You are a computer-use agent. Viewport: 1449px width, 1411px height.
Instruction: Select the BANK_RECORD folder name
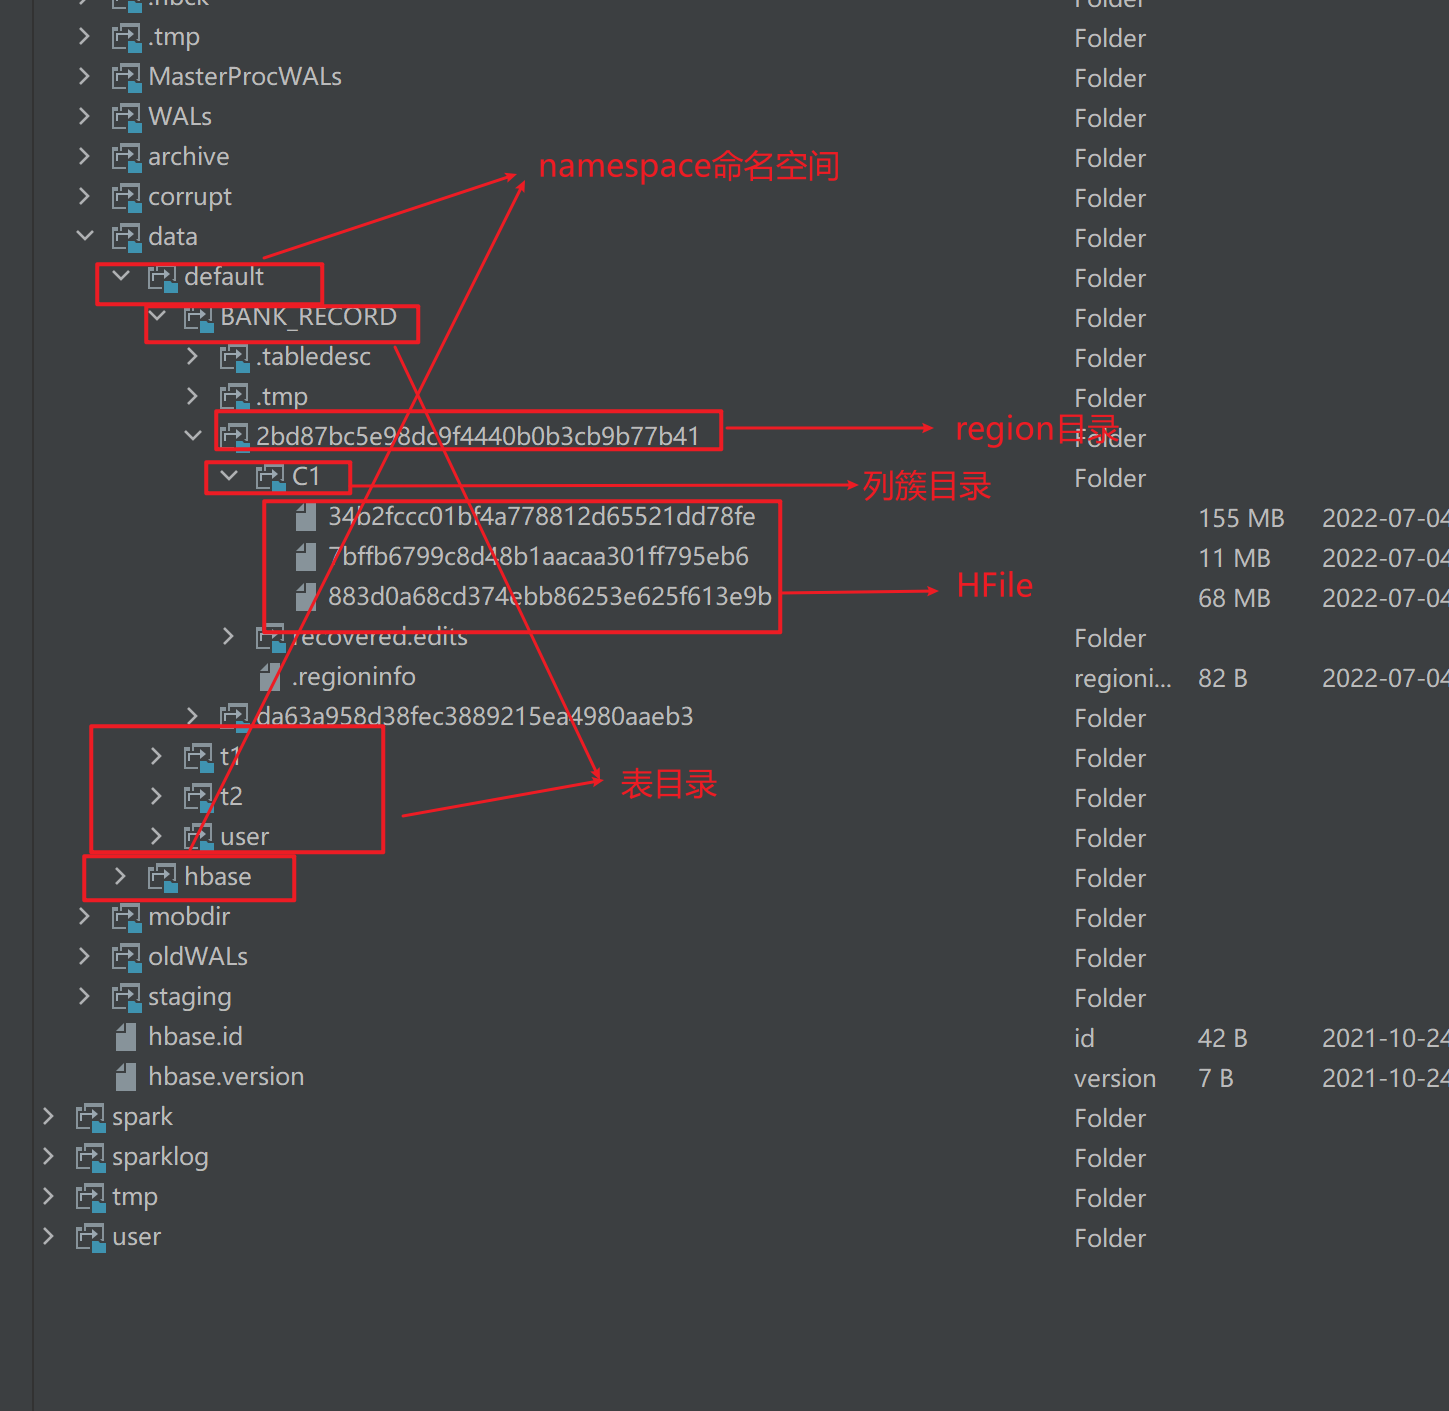point(309,317)
